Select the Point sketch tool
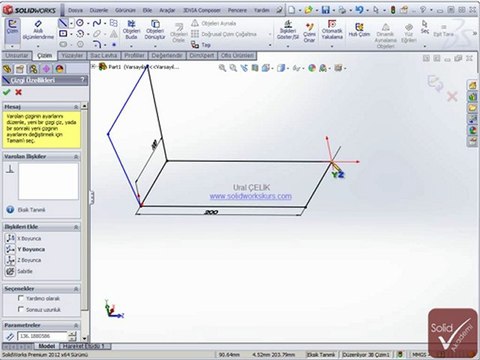This screenshot has height=360, width=480. point(114,44)
